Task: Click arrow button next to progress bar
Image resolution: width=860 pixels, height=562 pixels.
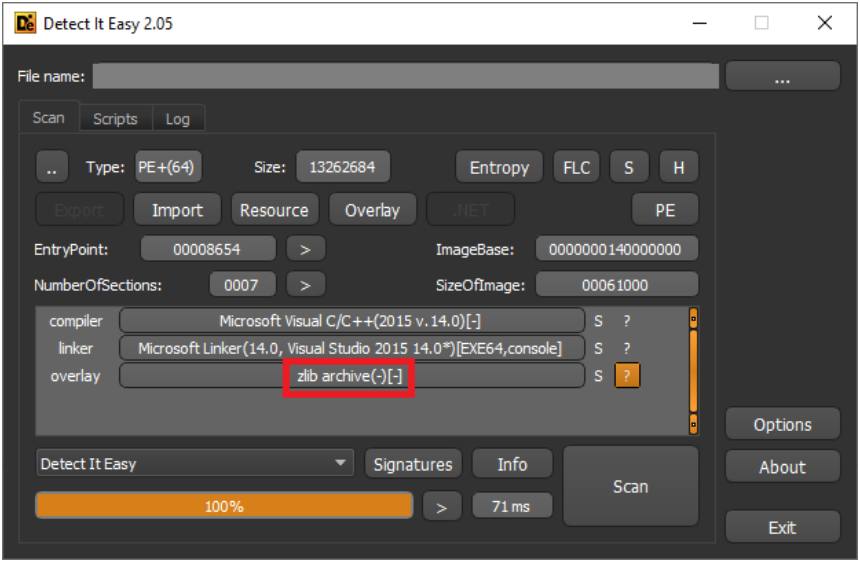Action: pos(442,507)
